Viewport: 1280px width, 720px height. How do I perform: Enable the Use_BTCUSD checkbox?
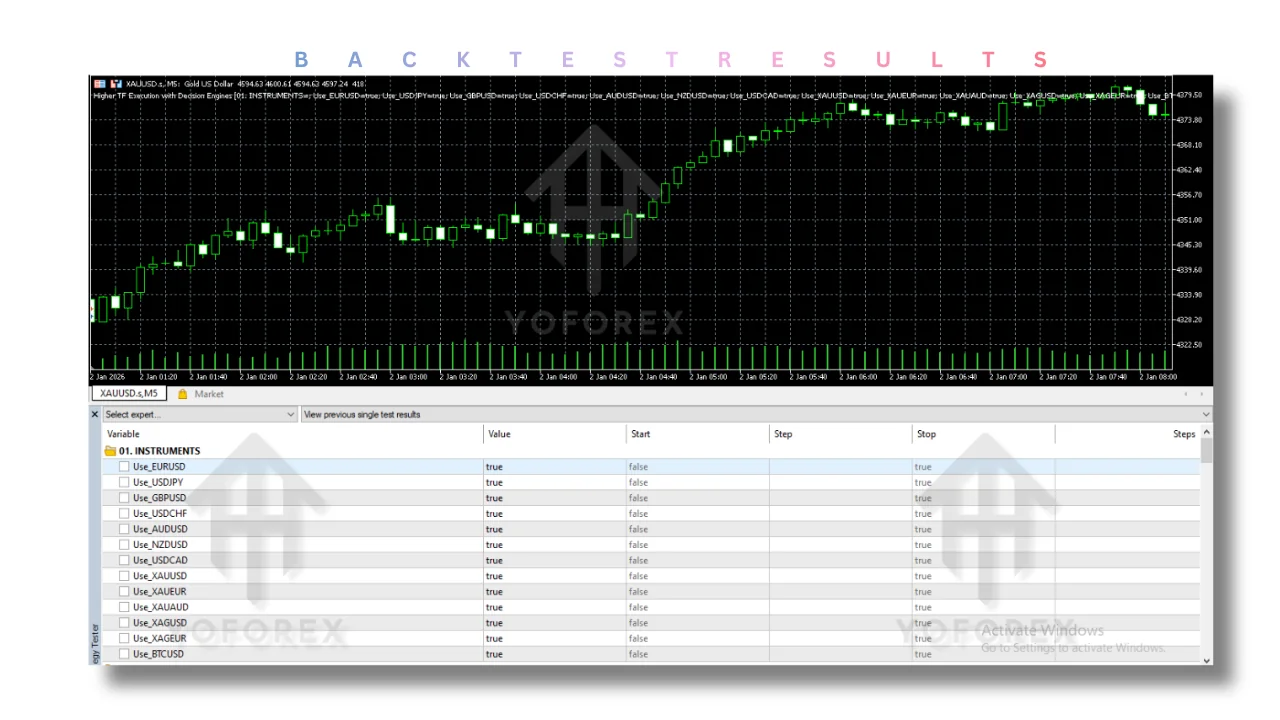pos(124,654)
